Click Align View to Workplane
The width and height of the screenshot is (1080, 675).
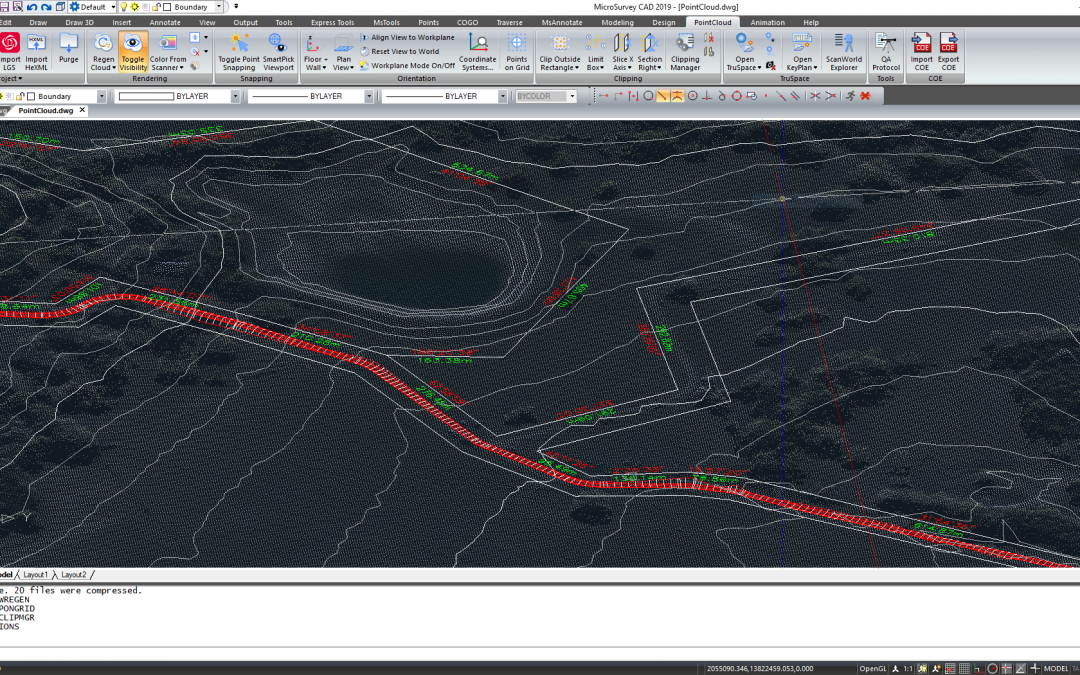coord(412,37)
